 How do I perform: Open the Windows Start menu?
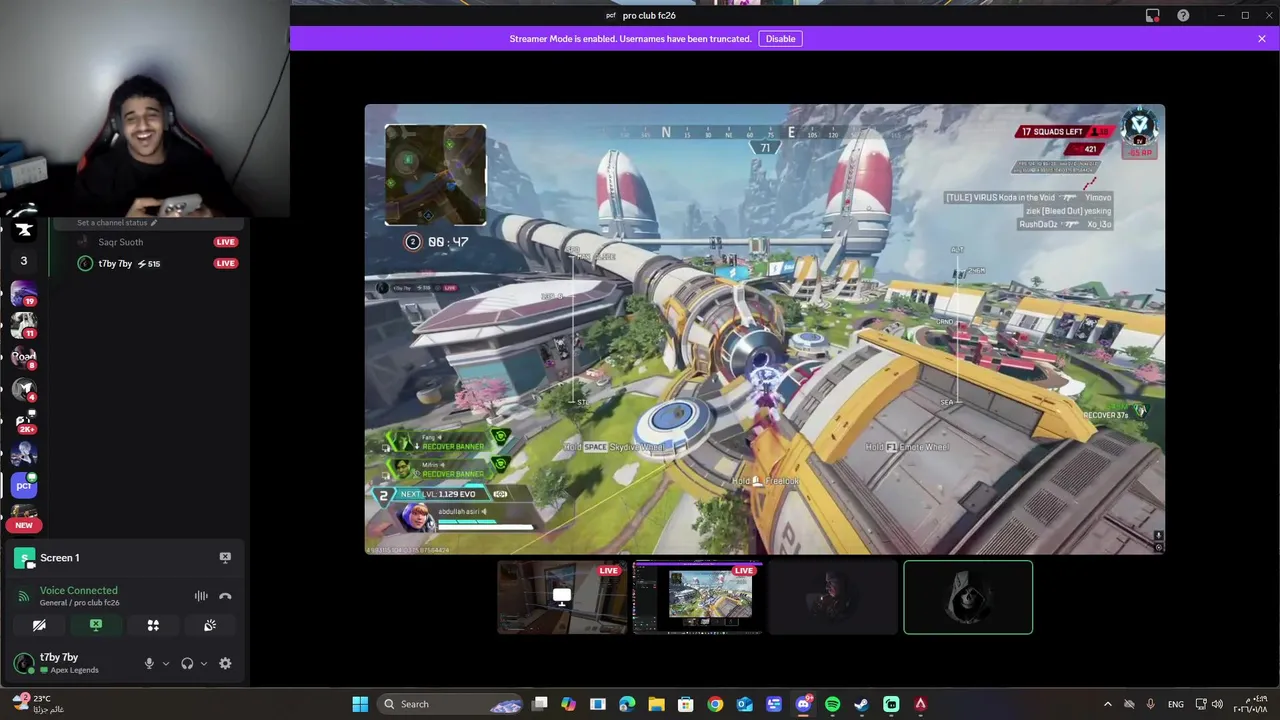point(360,704)
